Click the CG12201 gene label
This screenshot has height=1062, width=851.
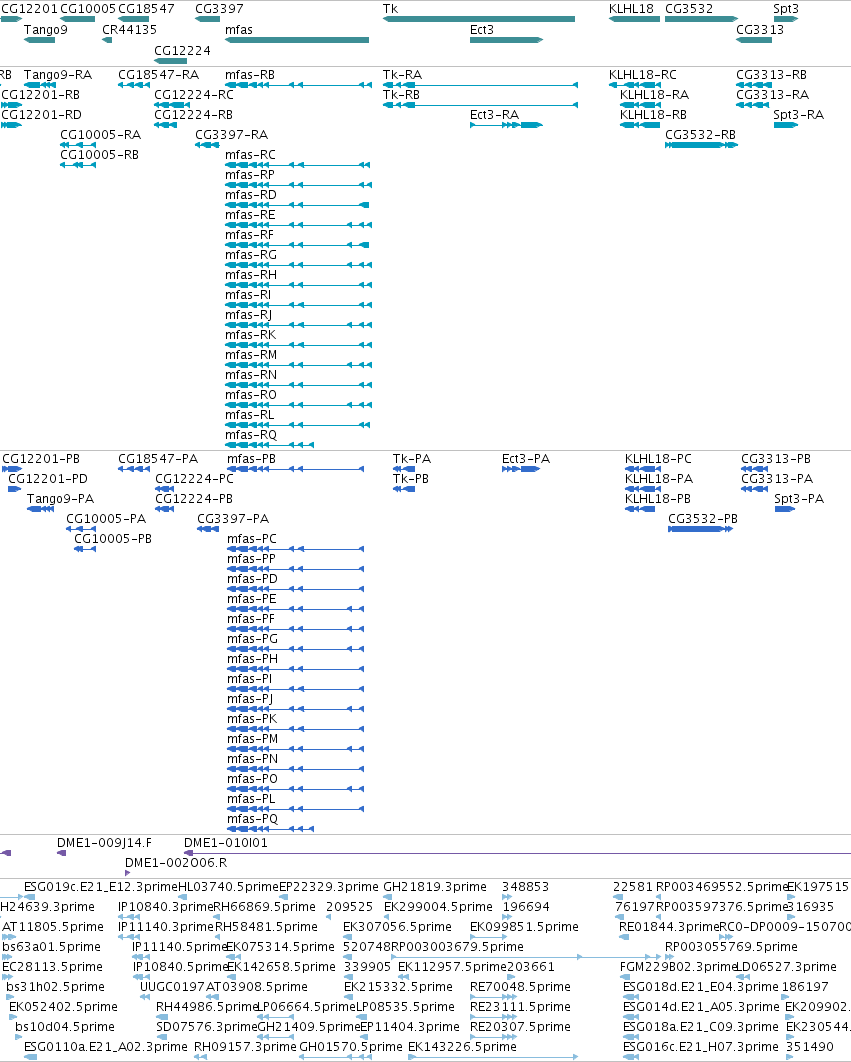coord(29,9)
